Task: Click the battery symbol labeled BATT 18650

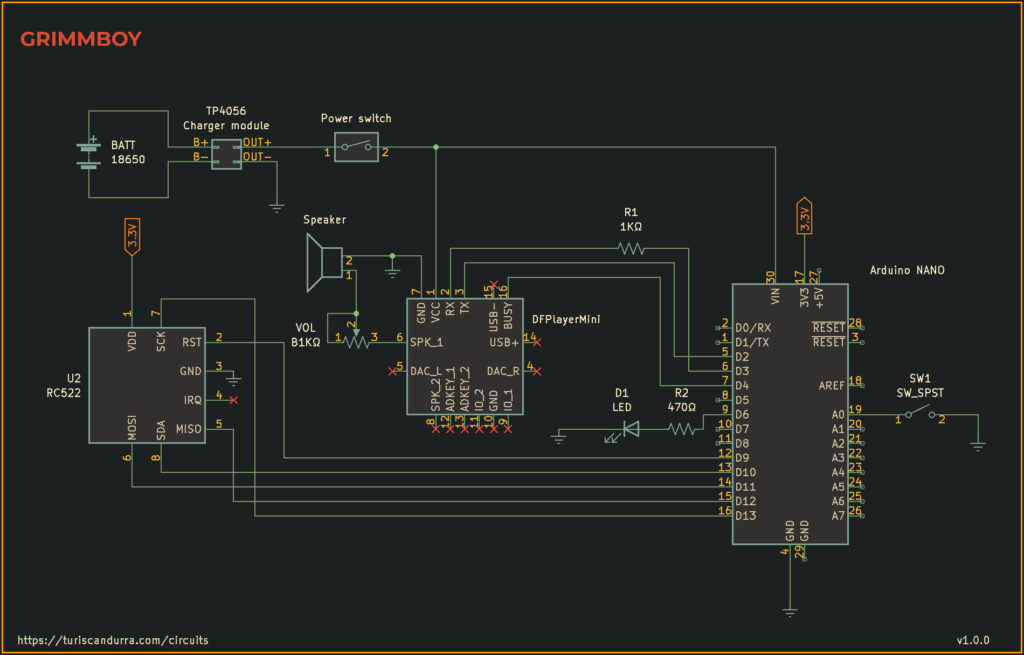Action: (x=89, y=153)
